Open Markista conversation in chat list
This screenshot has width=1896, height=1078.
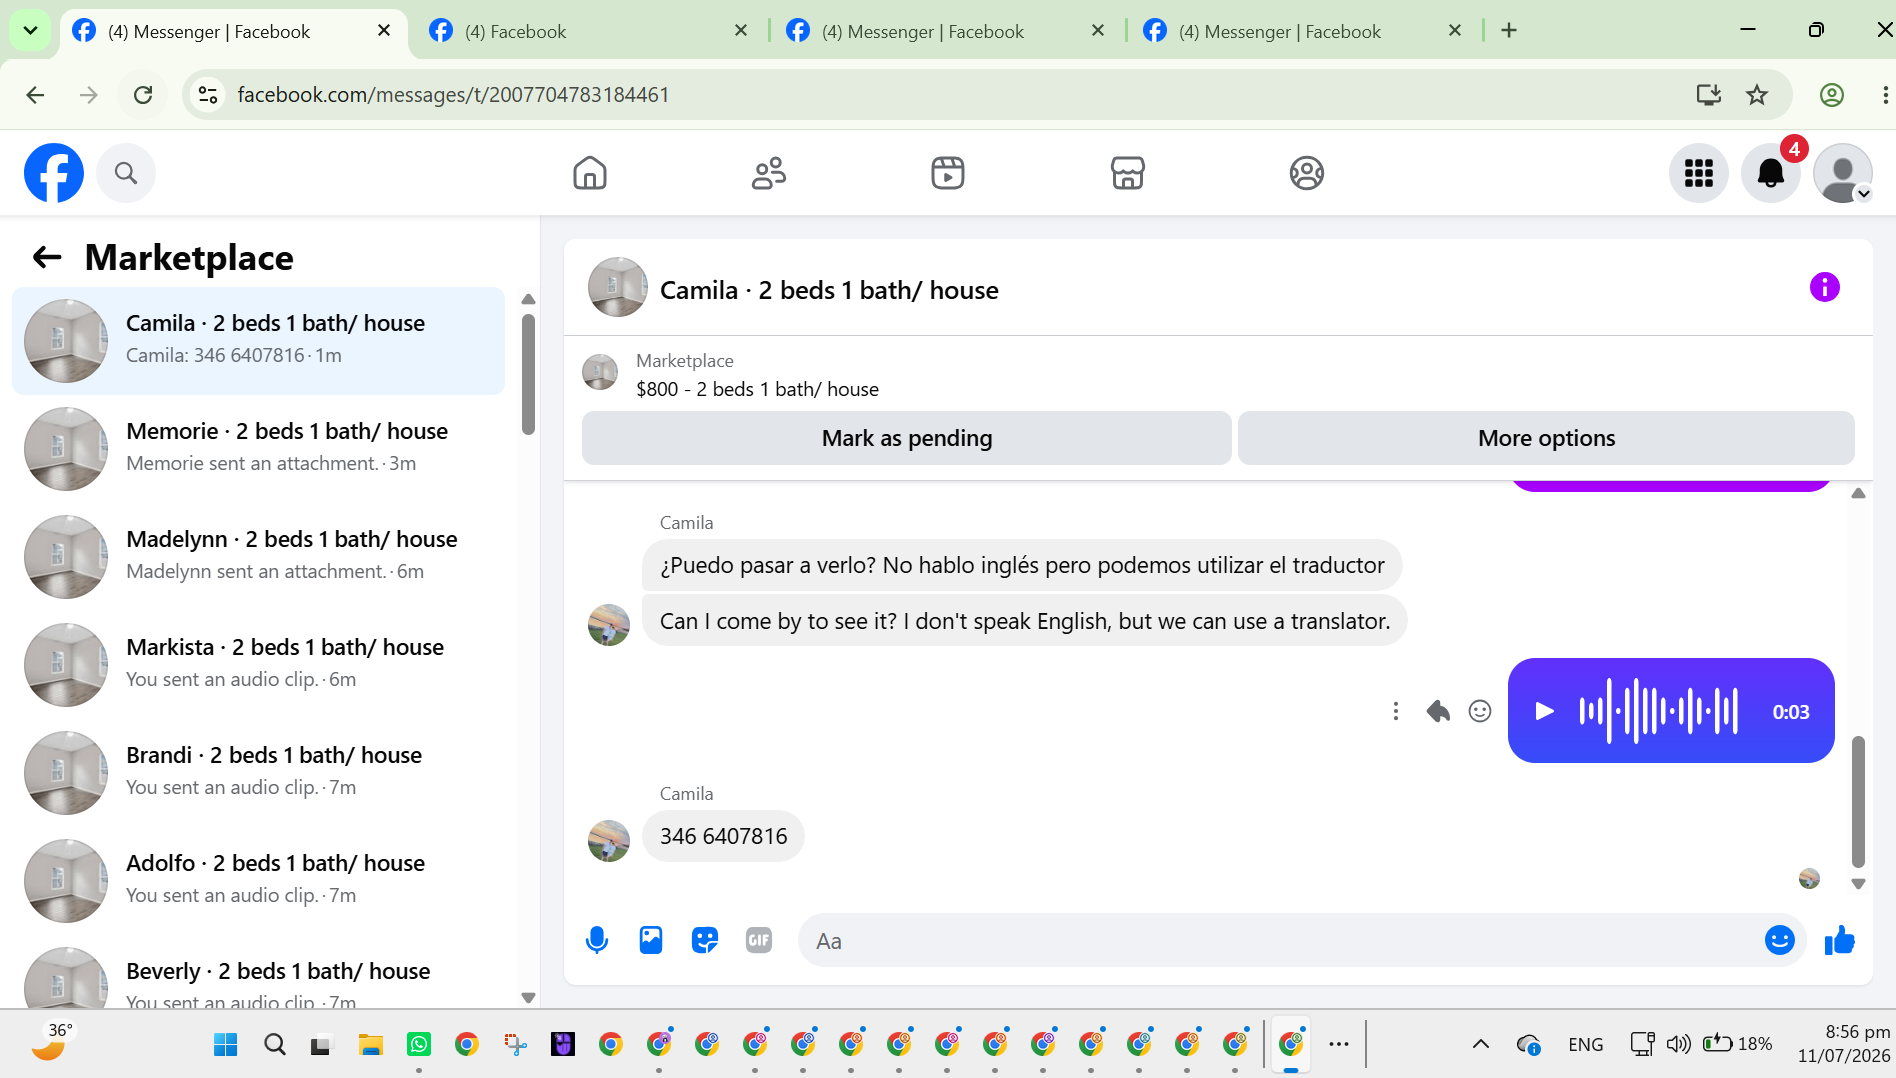click(258, 665)
